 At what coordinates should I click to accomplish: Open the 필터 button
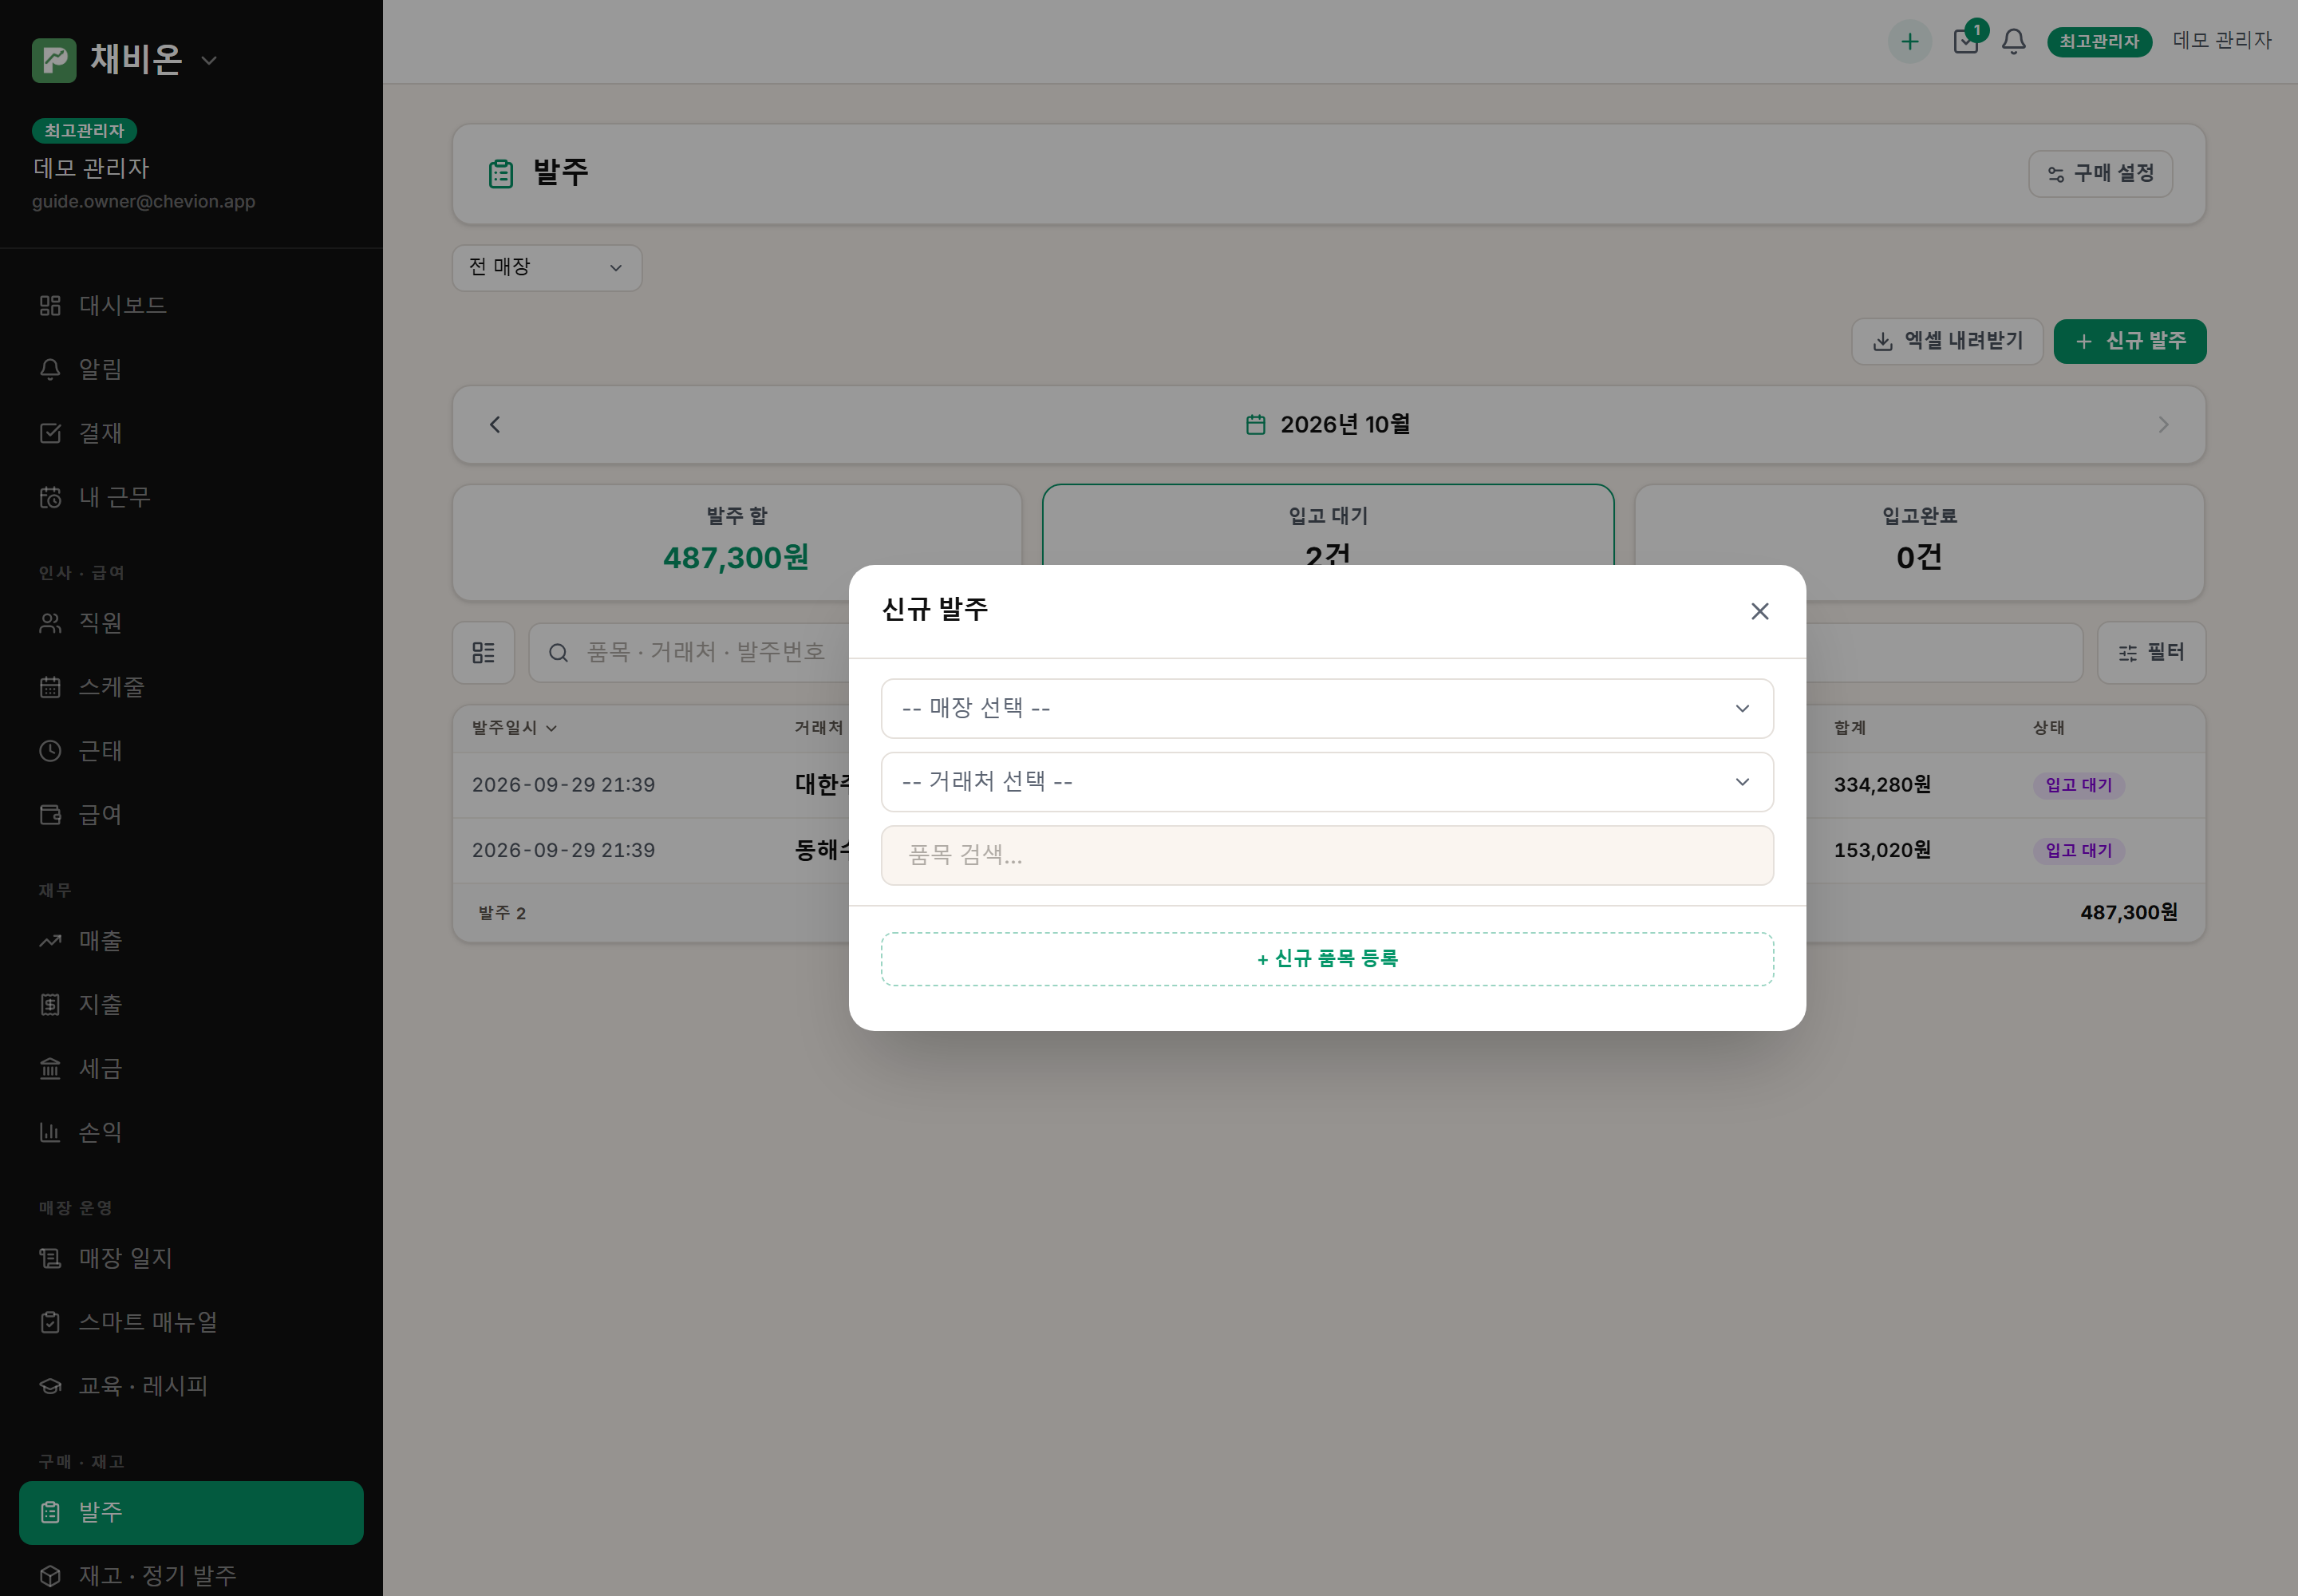(x=2151, y=653)
